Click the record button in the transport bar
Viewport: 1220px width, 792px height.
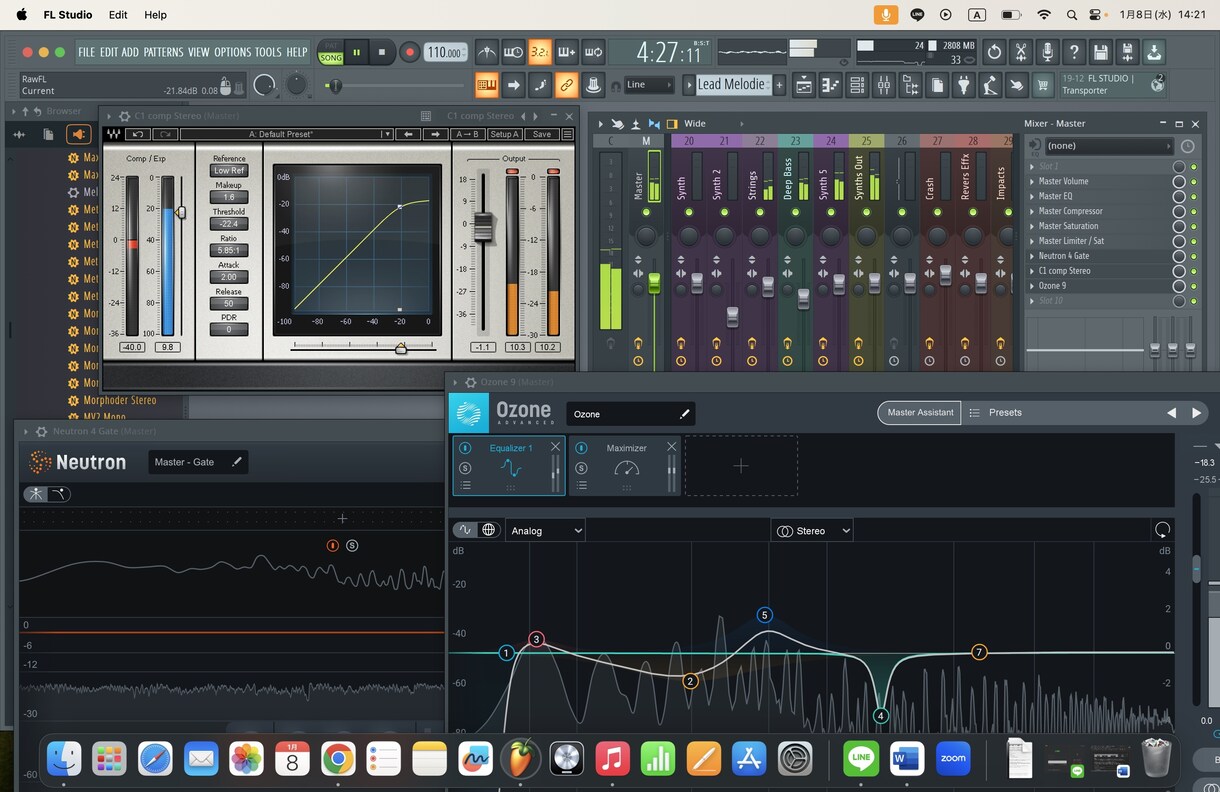(409, 52)
